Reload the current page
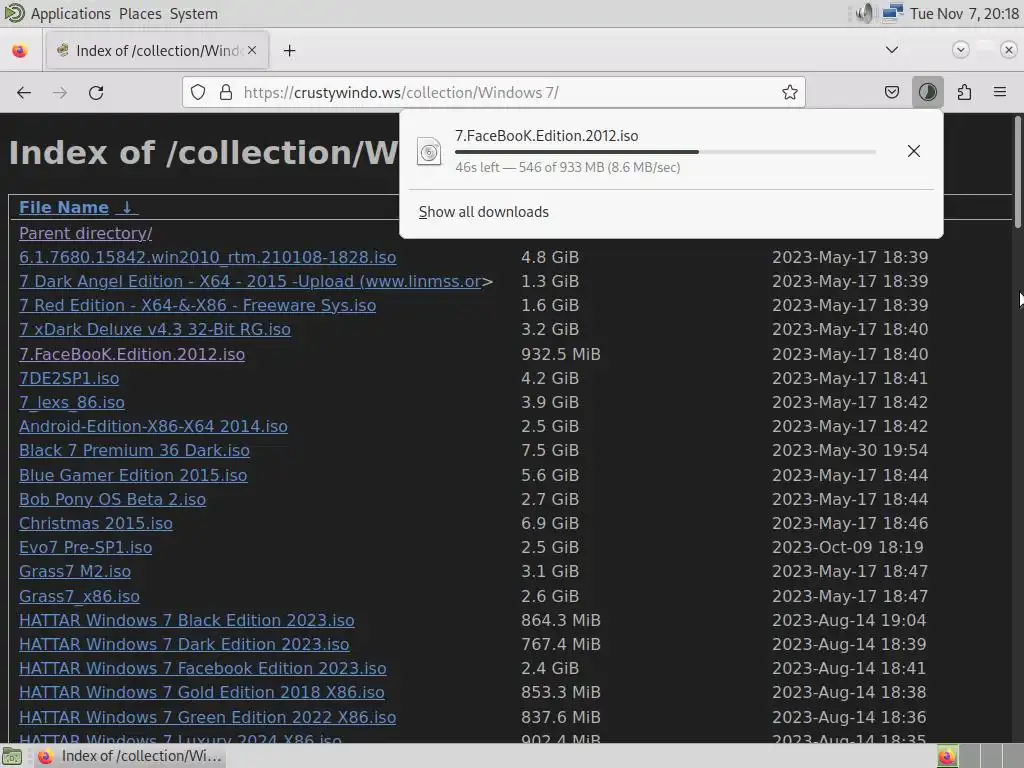 click(x=96, y=93)
